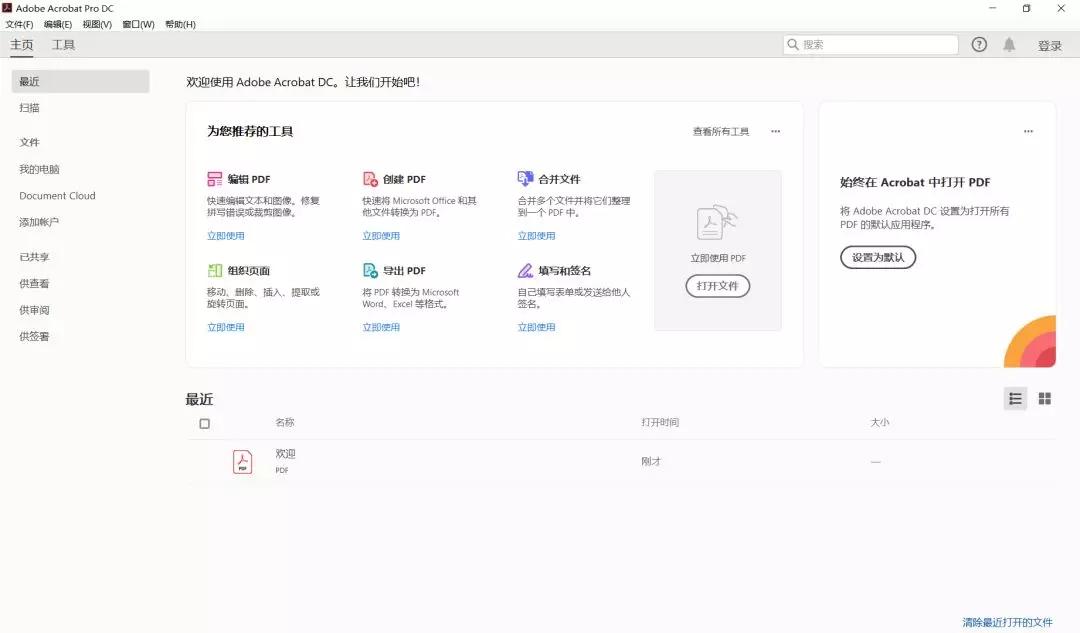Click into the 搜索 search field
Image resolution: width=1080 pixels, height=633 pixels.
pos(871,45)
